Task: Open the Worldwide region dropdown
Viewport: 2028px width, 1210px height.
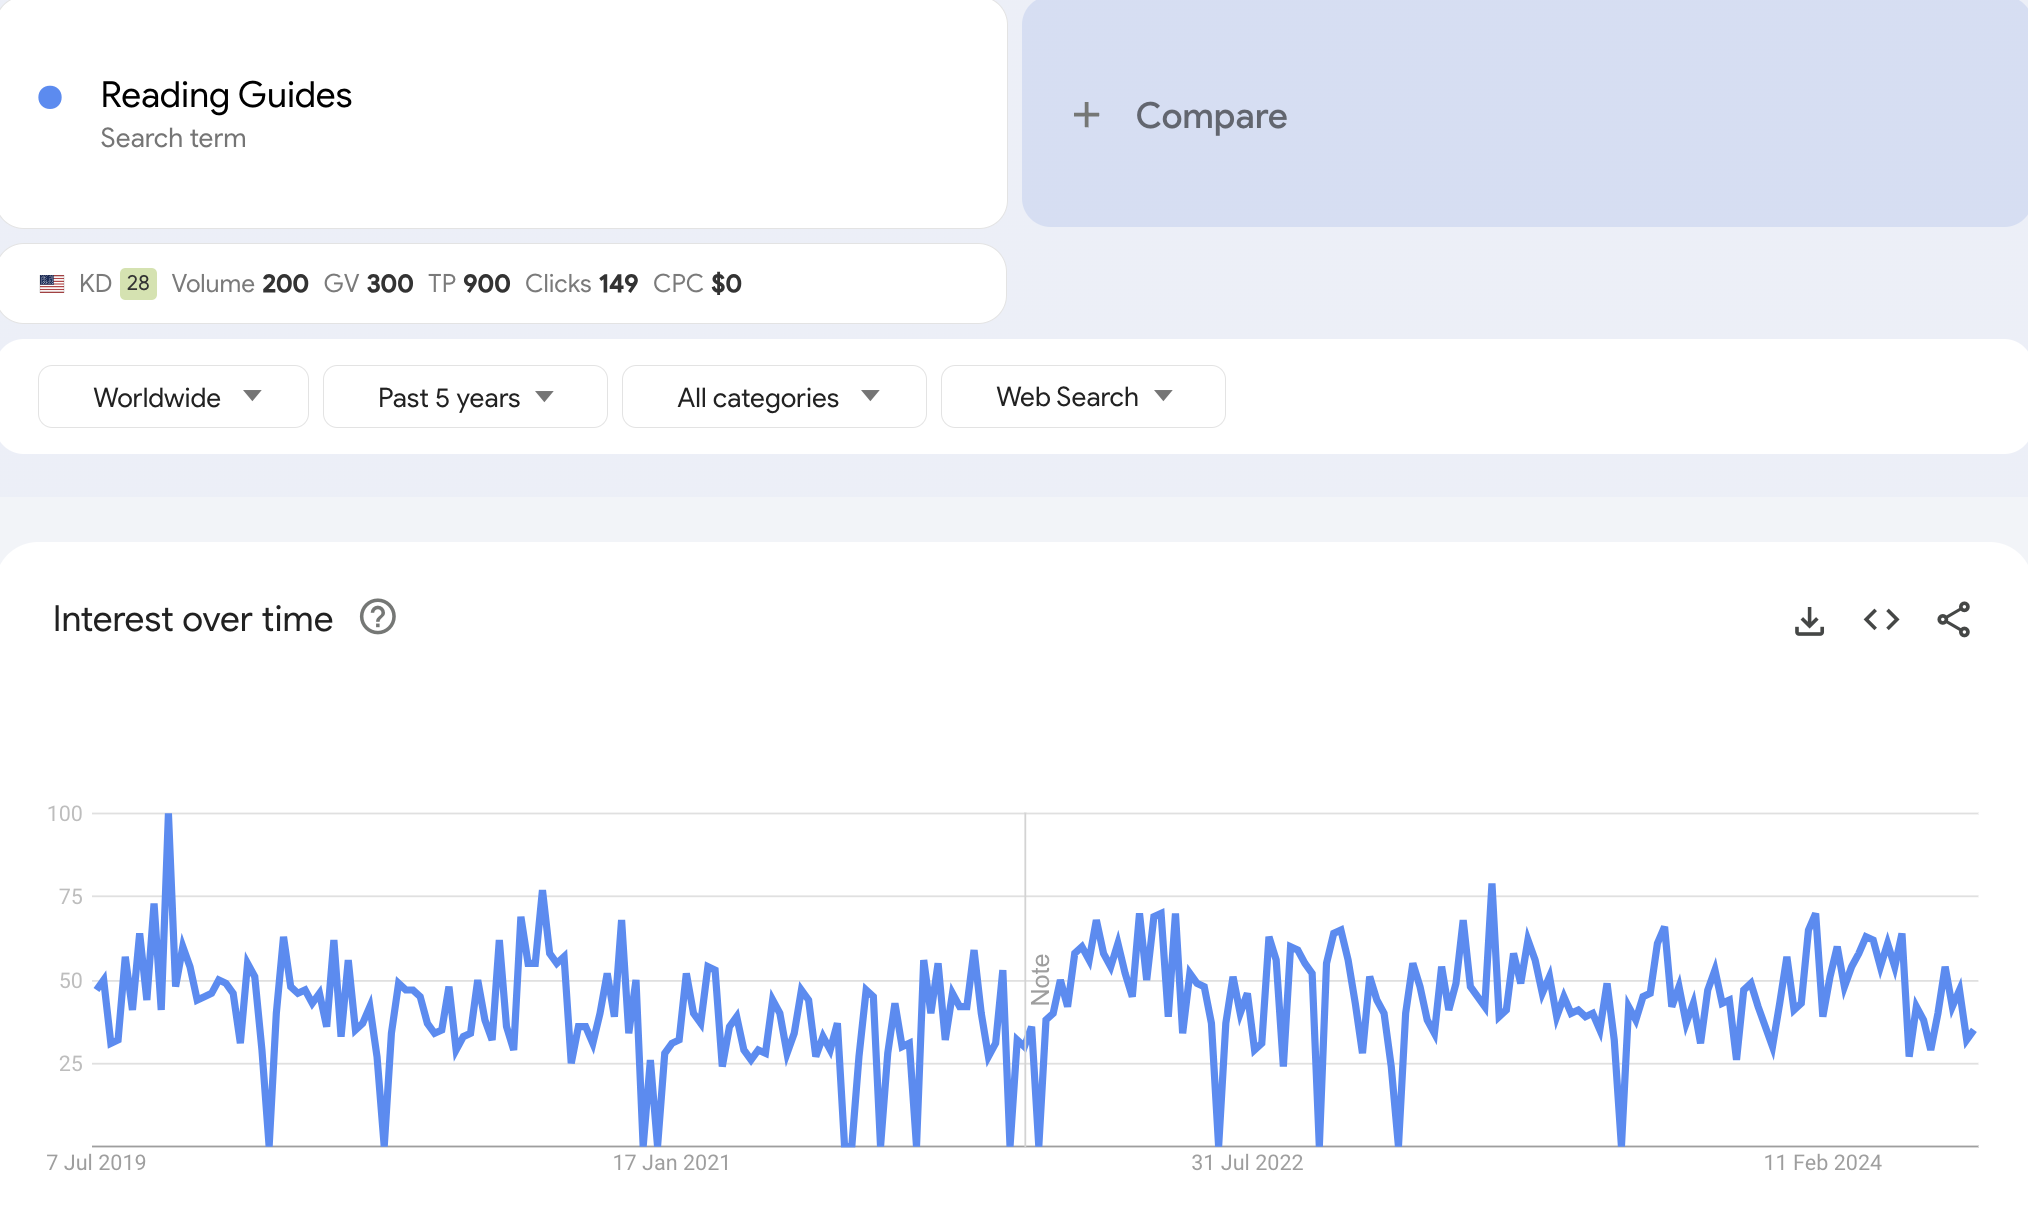Action: (x=173, y=397)
